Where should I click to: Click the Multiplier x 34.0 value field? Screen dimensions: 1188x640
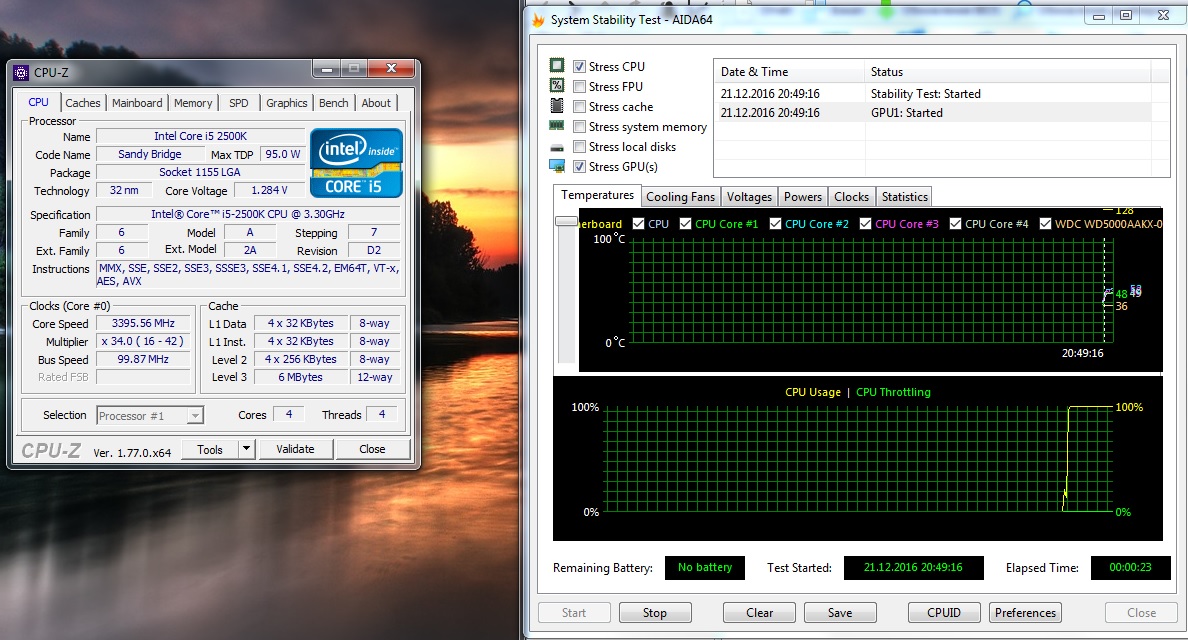pos(143,342)
